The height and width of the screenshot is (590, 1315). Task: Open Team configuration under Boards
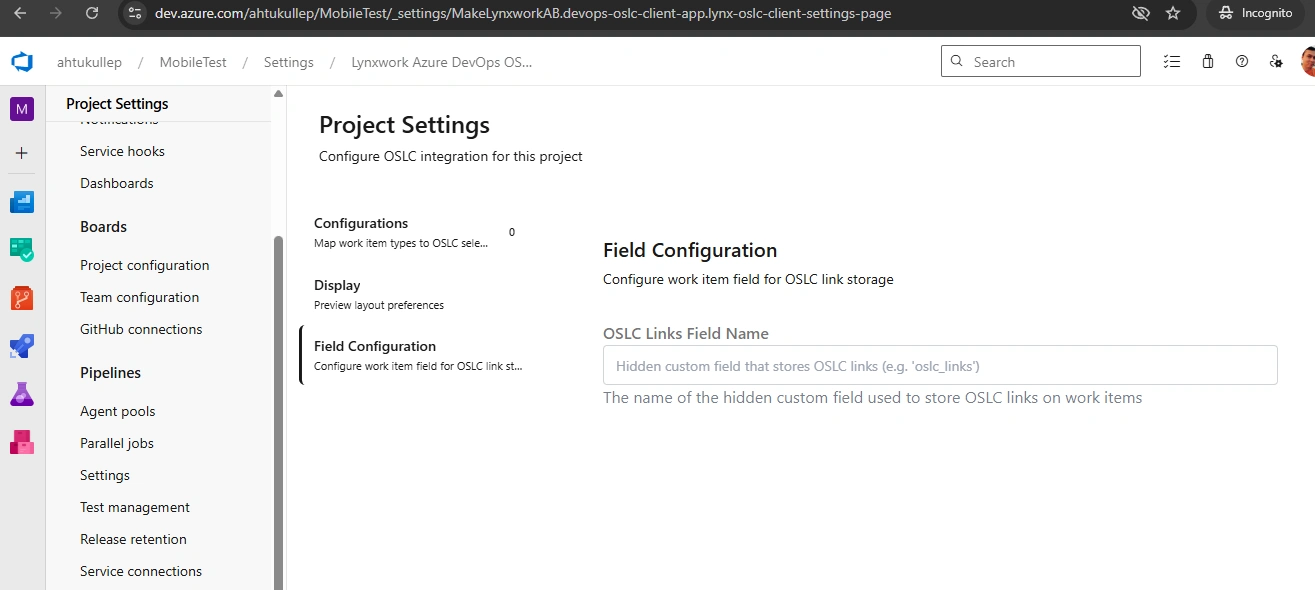[139, 297]
